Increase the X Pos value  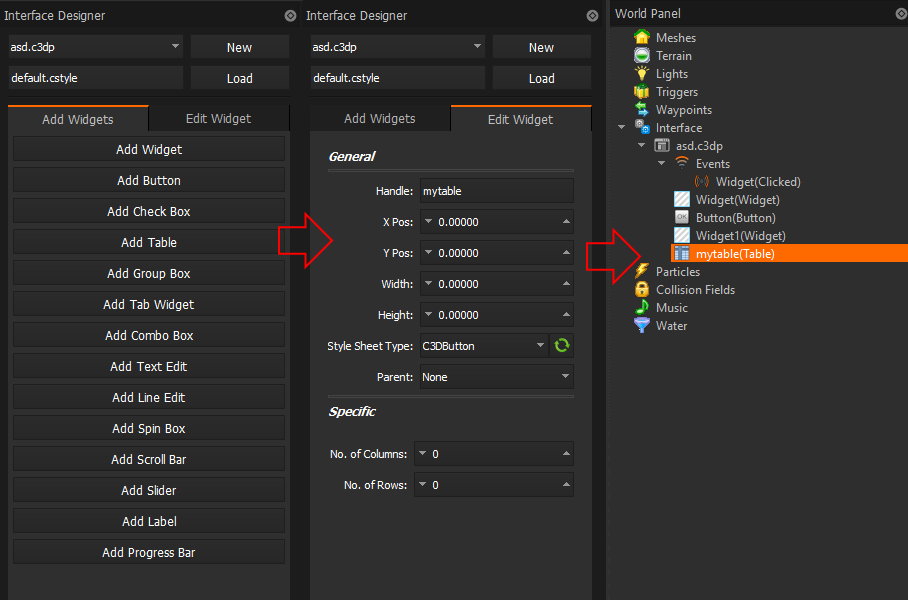pos(566,221)
